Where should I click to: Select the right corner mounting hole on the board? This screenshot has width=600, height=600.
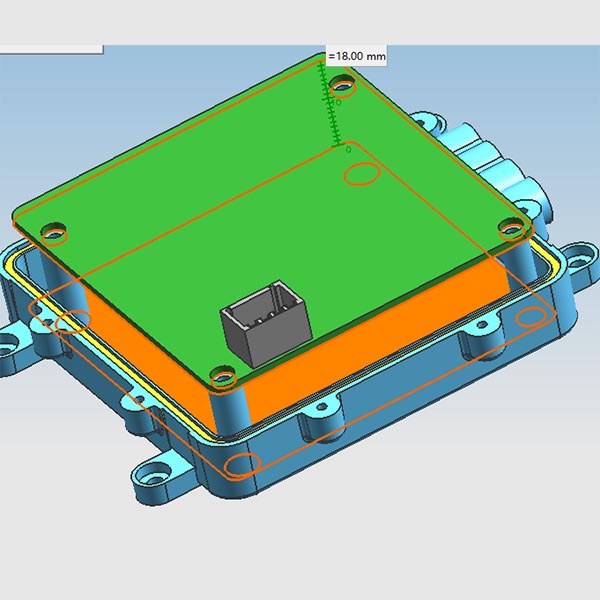coord(511,230)
